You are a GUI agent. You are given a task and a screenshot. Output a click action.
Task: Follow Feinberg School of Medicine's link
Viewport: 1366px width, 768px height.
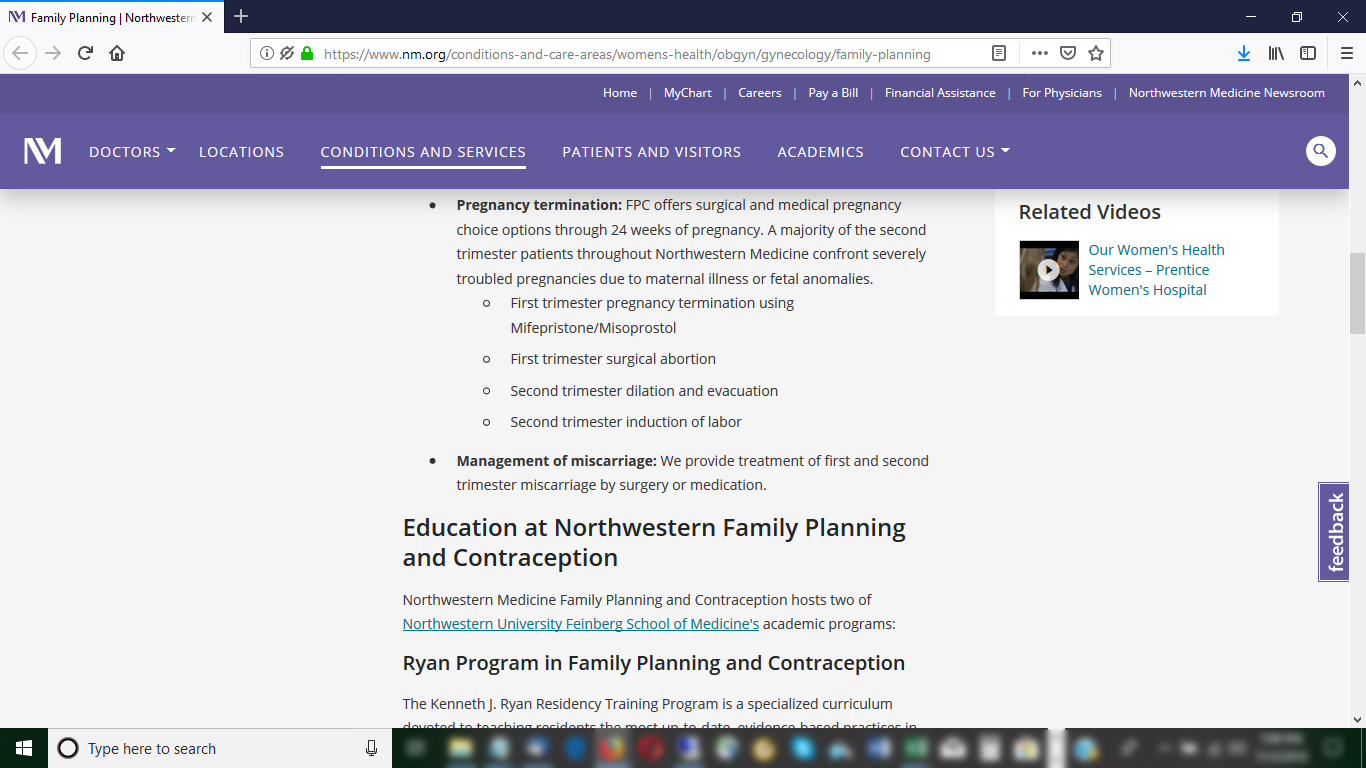point(581,624)
